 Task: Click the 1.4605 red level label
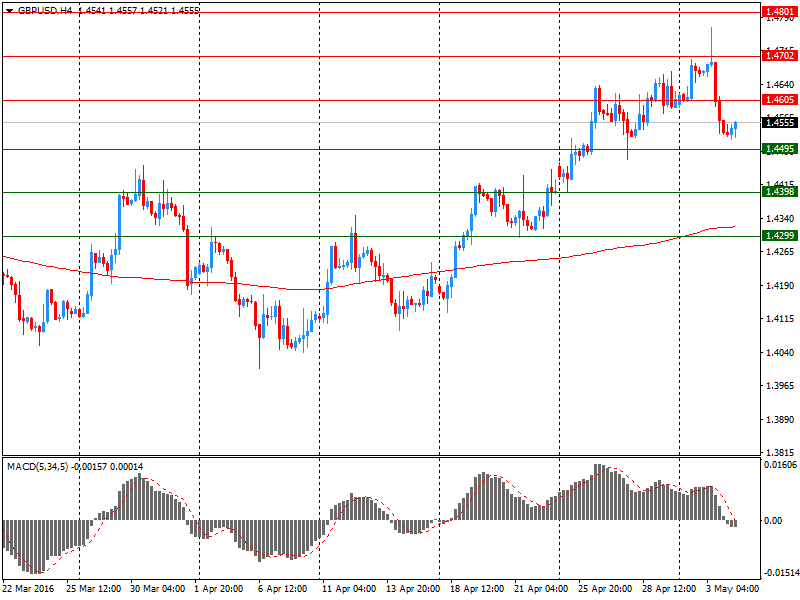[x=780, y=99]
